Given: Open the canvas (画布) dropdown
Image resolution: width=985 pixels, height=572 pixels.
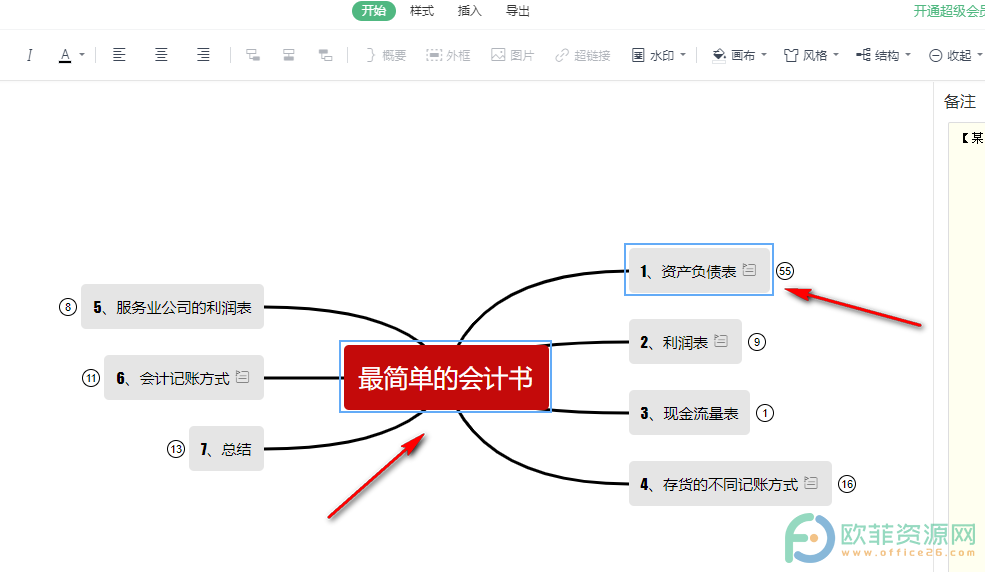Looking at the screenshot, I should [x=739, y=55].
